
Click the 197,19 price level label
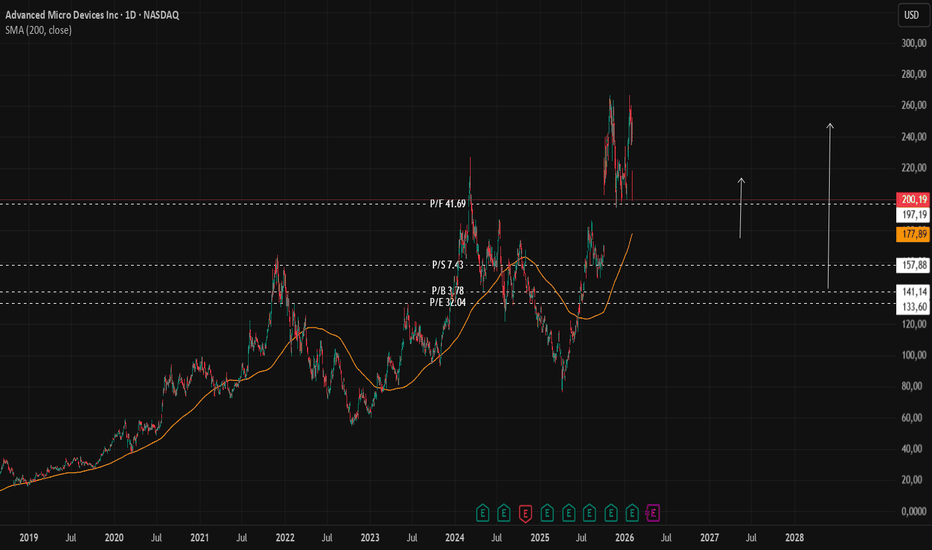coord(913,215)
